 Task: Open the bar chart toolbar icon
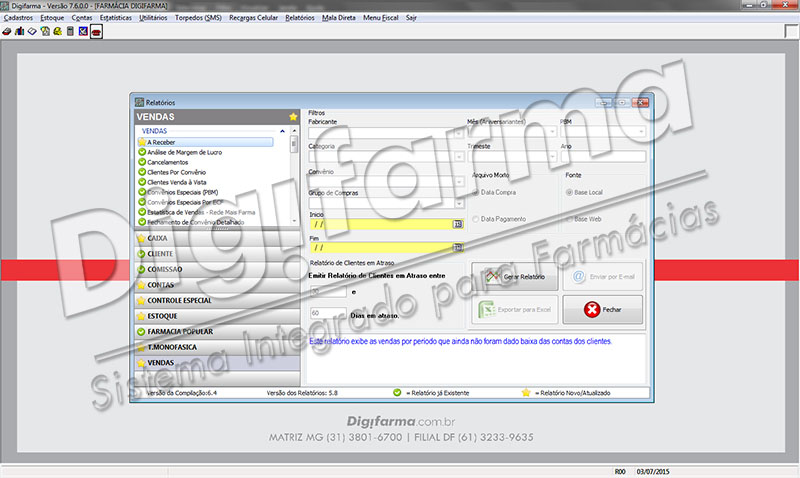pyautogui.click(x=19, y=32)
